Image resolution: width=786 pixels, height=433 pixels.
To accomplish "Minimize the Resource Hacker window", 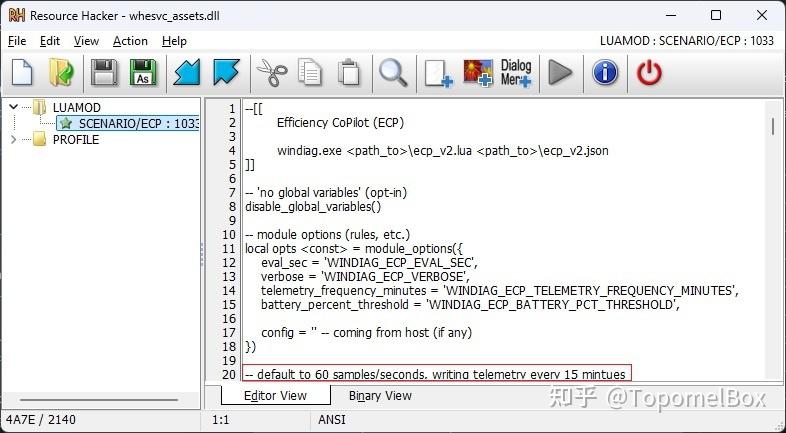I will pos(671,16).
